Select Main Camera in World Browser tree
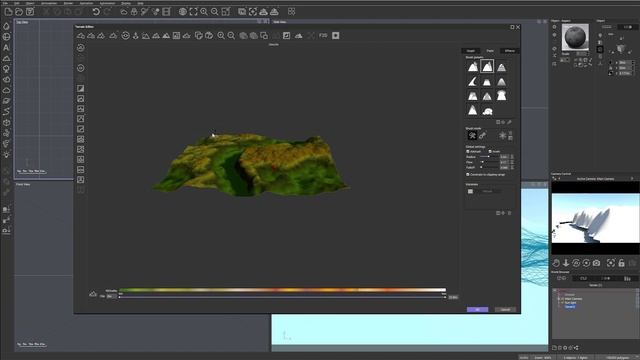Image resolution: width=640 pixels, height=360 pixels. 573,299
